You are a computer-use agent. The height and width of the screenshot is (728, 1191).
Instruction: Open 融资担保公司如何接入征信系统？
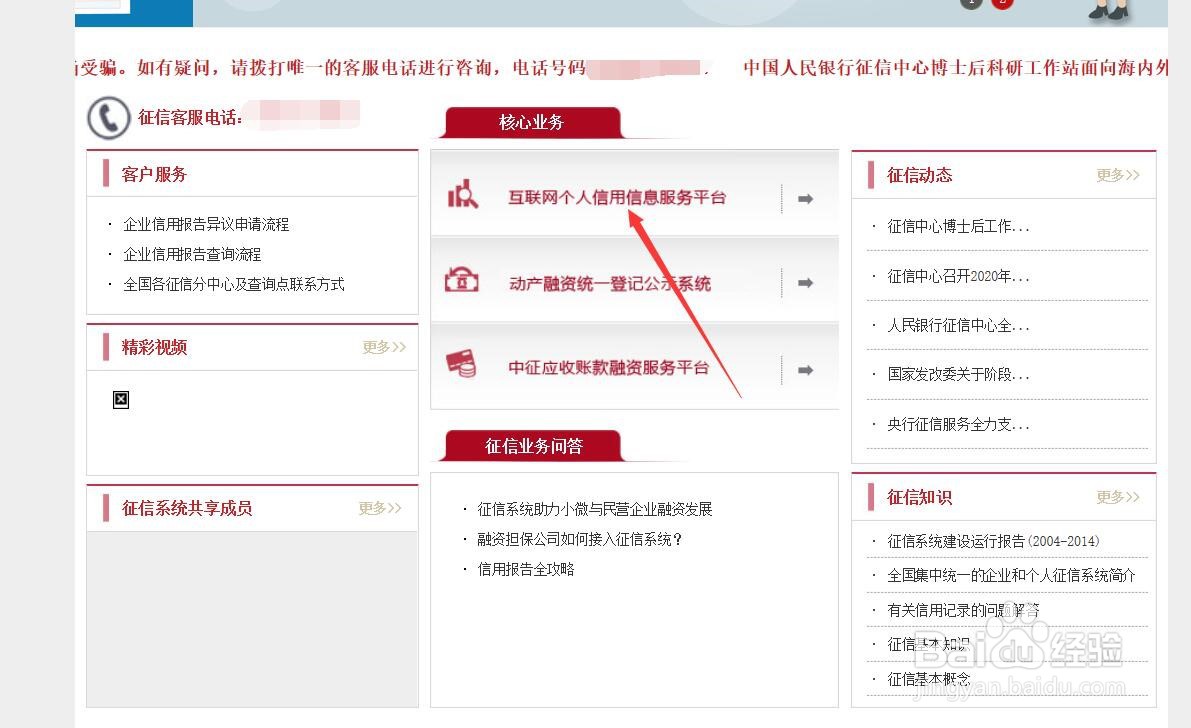coord(580,540)
